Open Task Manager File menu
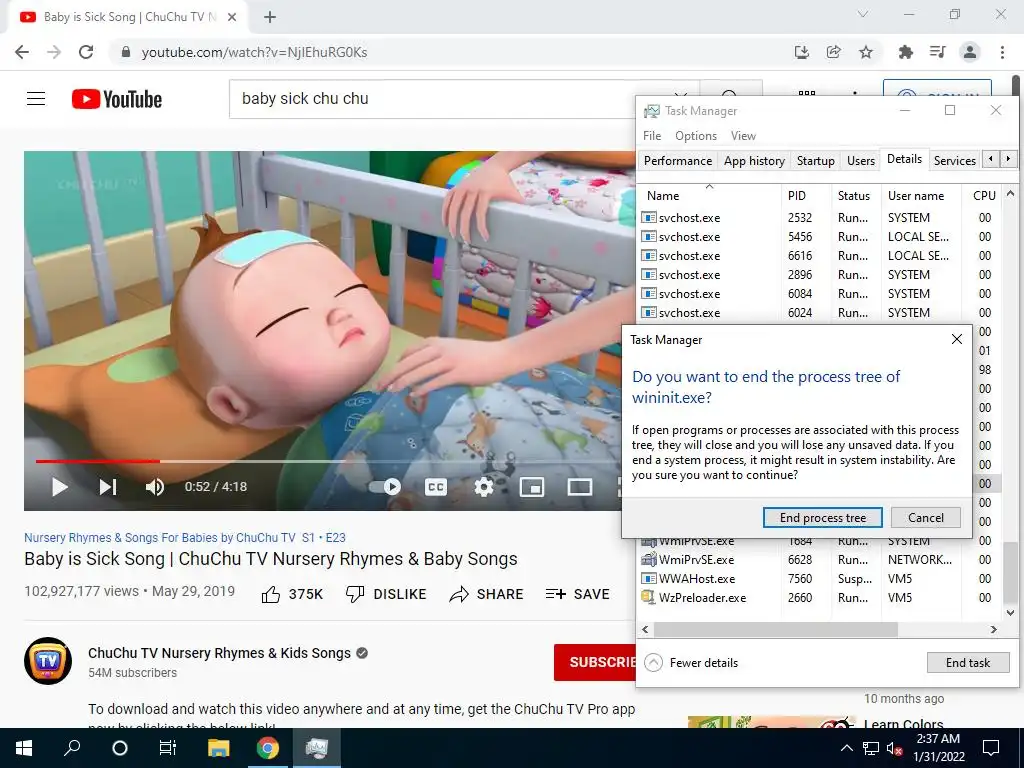 click(x=652, y=136)
